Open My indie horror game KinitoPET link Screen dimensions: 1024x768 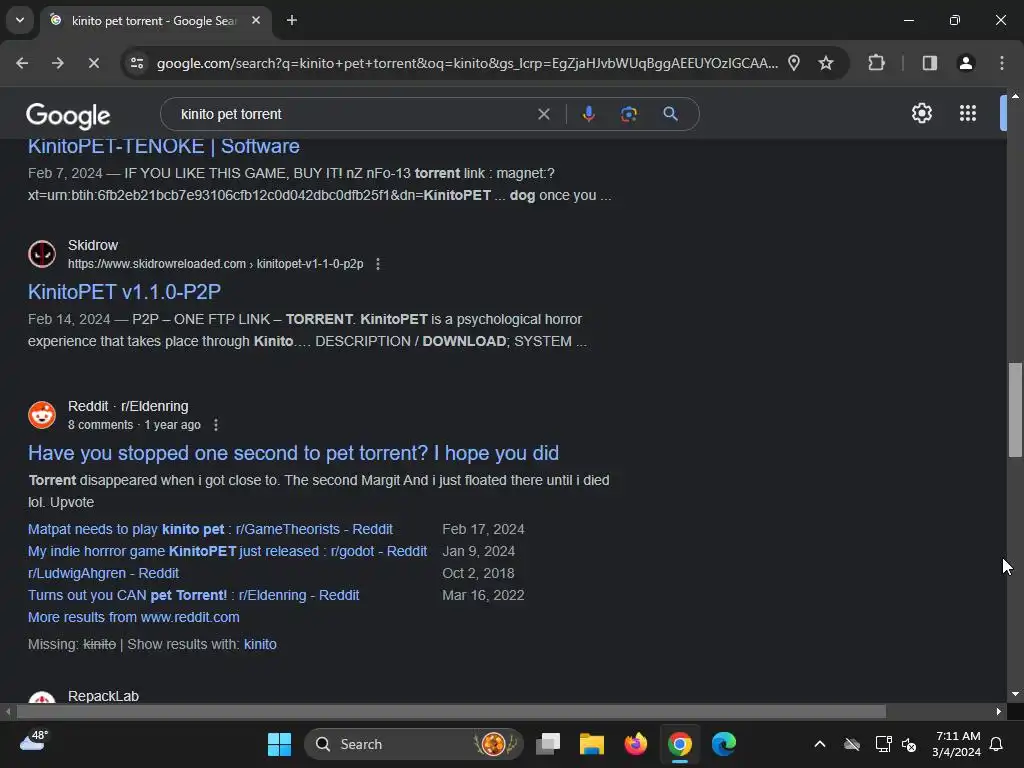[x=227, y=551]
